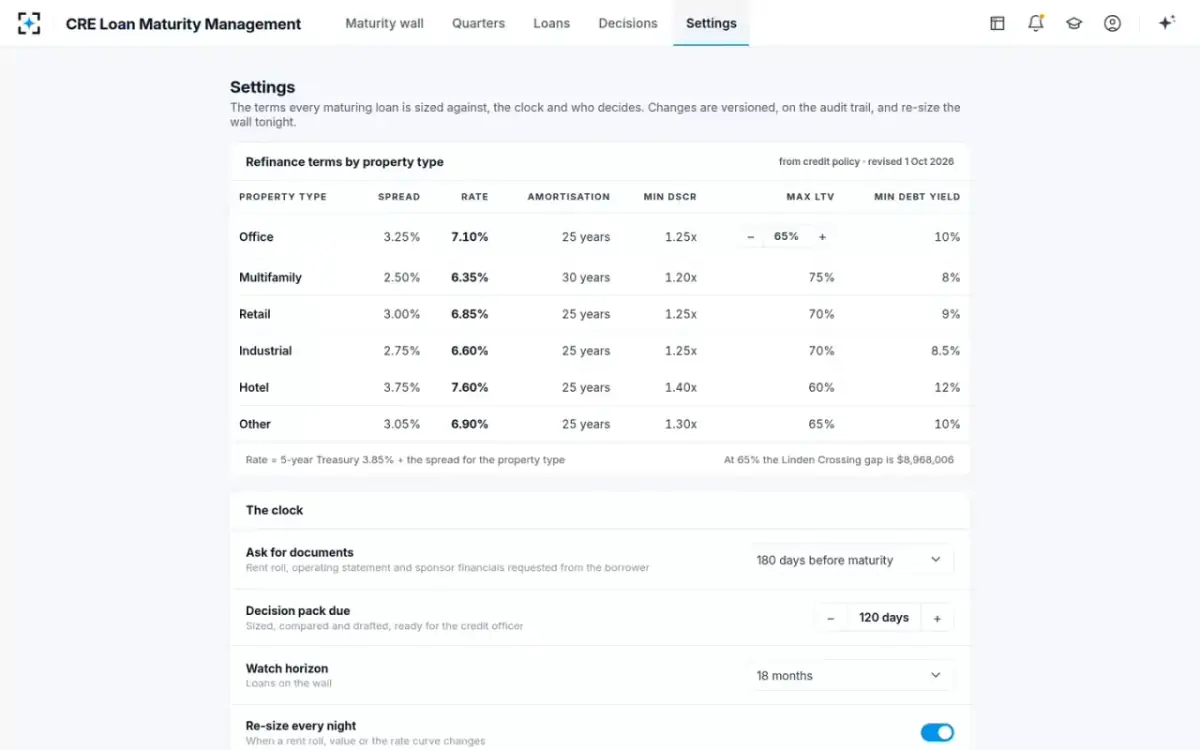This screenshot has width=1200, height=750.
Task: Click the SPREAD column header
Action: click(399, 197)
